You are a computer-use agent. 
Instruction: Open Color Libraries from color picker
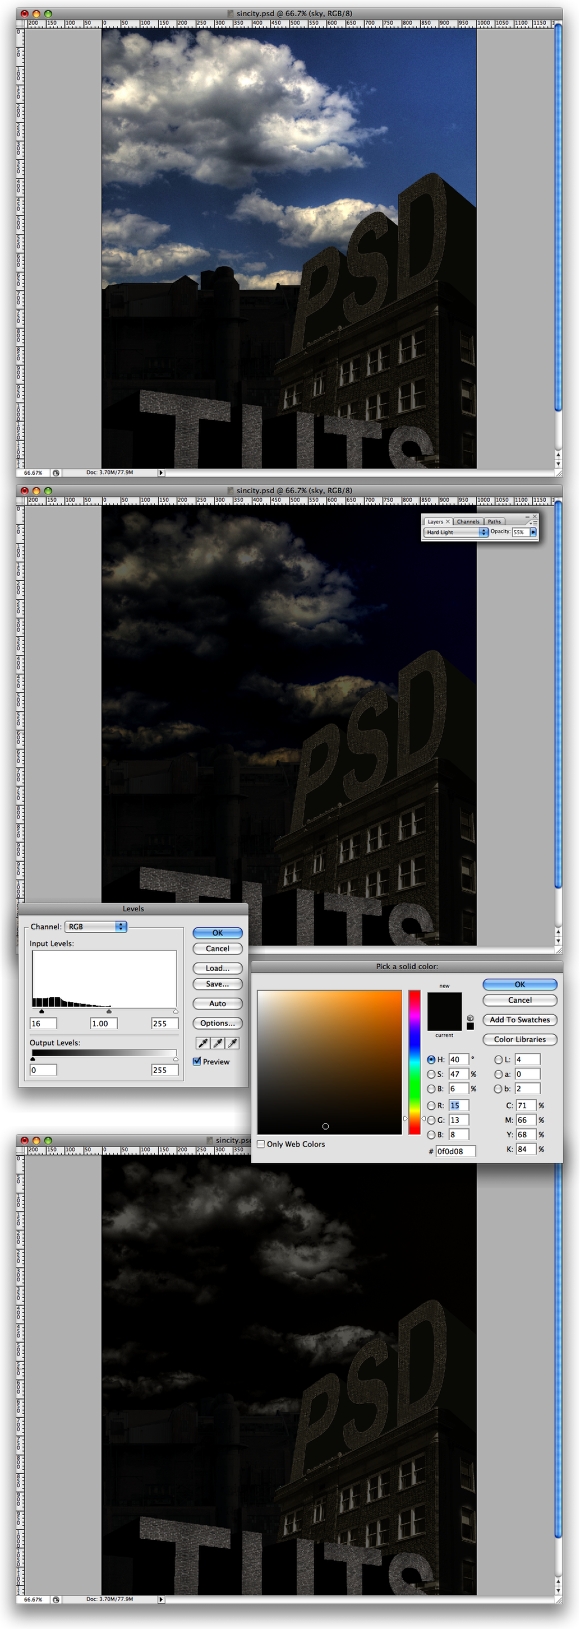point(519,1039)
